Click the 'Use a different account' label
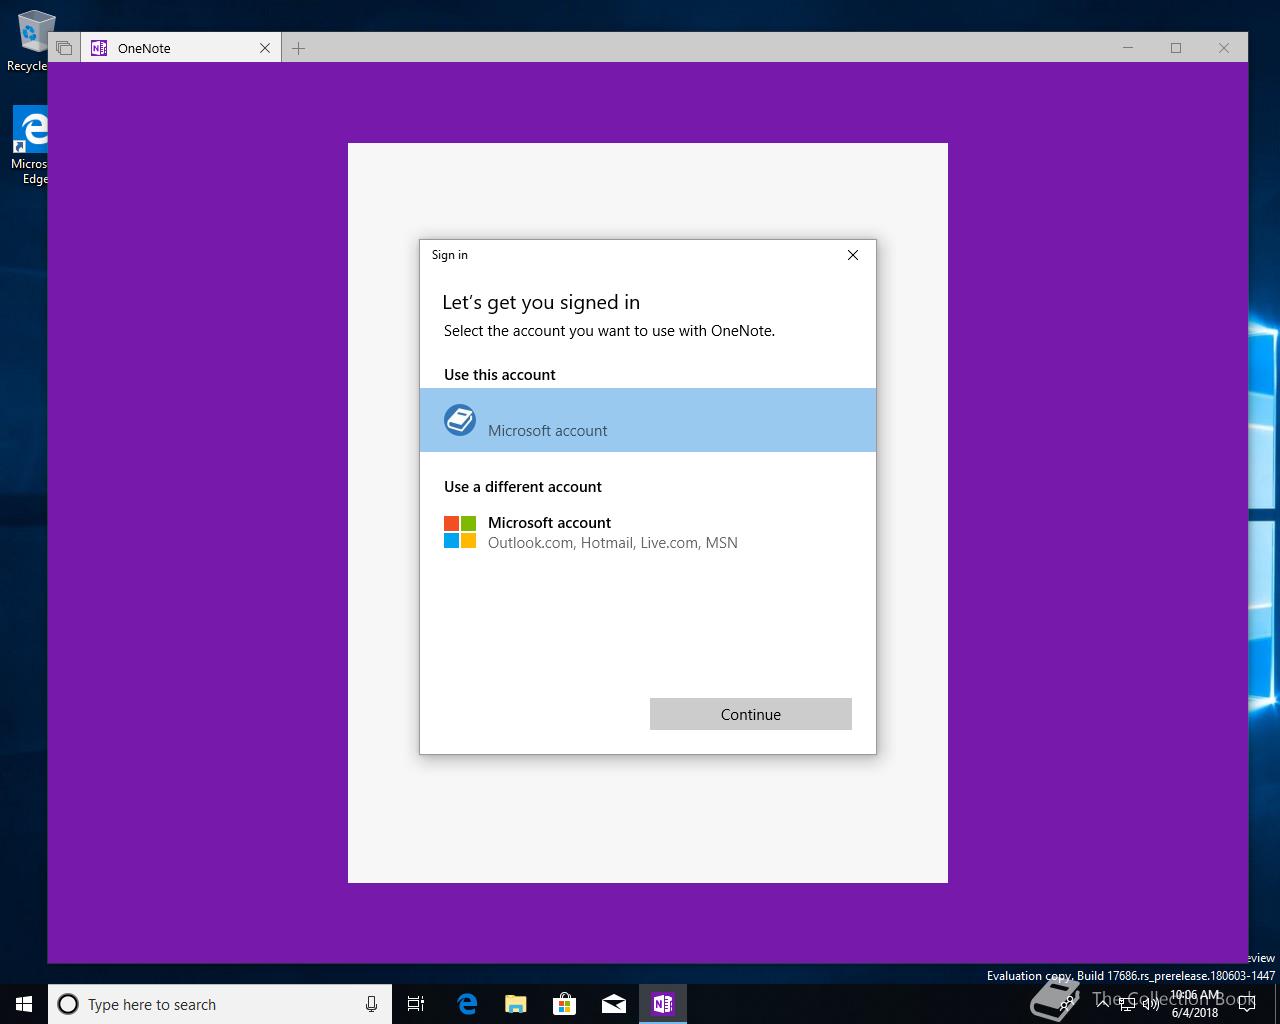Image resolution: width=1280 pixels, height=1024 pixels. pyautogui.click(x=523, y=487)
